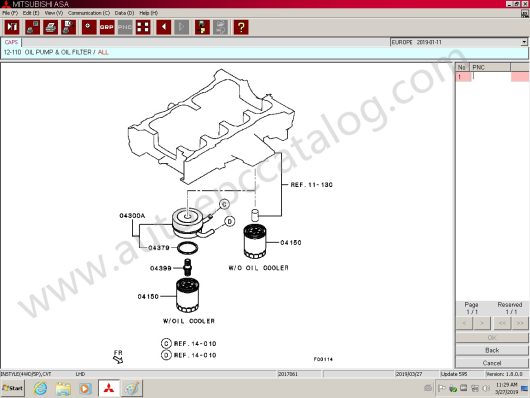530x398 pixels.
Task: Click the double left reserved arrow button
Action: click(502, 323)
